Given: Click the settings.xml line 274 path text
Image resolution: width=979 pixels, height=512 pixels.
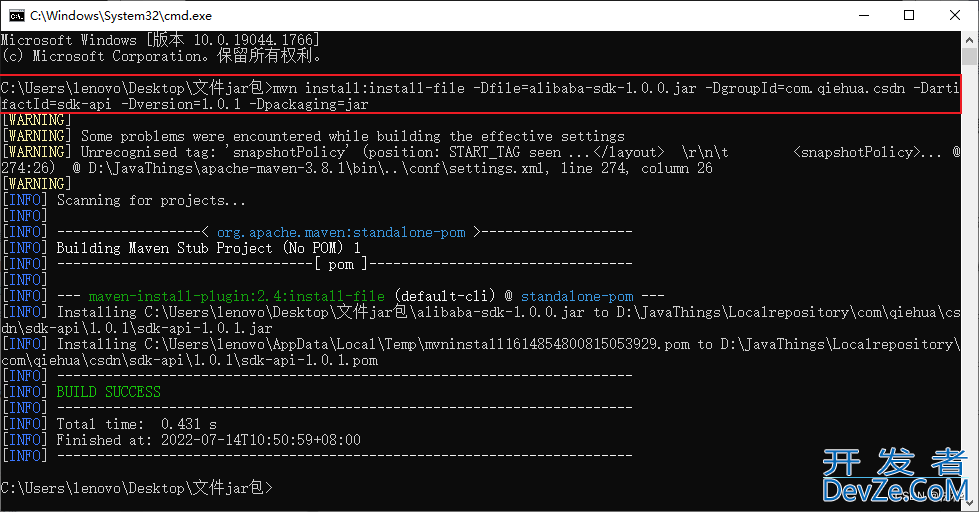Looking at the screenshot, I should 357,169.
